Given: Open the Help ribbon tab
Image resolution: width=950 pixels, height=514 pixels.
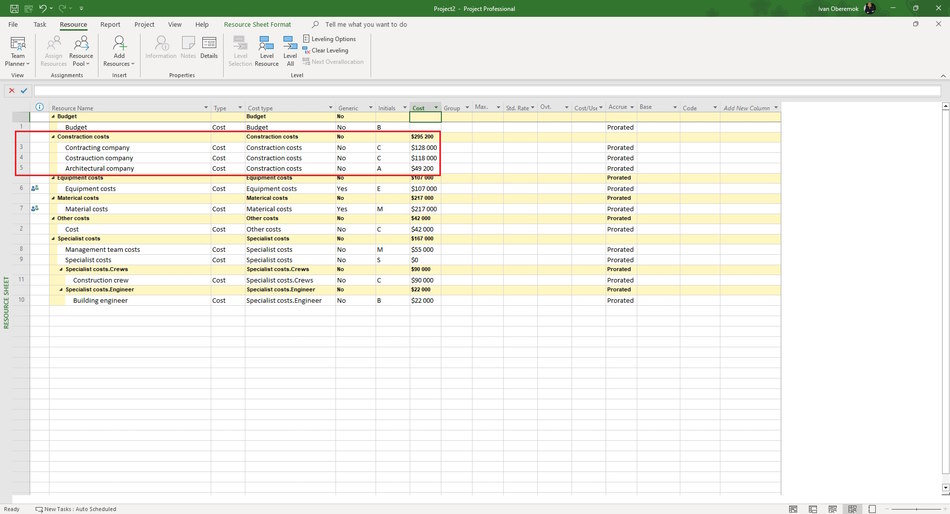Looking at the screenshot, I should pos(202,24).
